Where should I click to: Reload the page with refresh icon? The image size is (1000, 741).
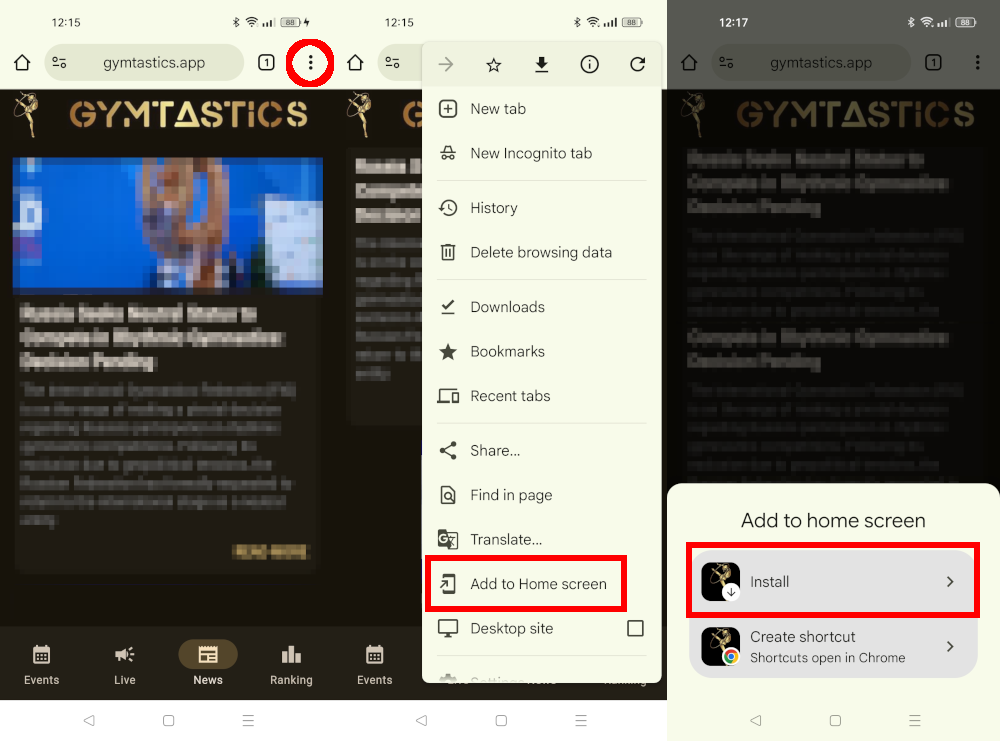[x=637, y=65]
